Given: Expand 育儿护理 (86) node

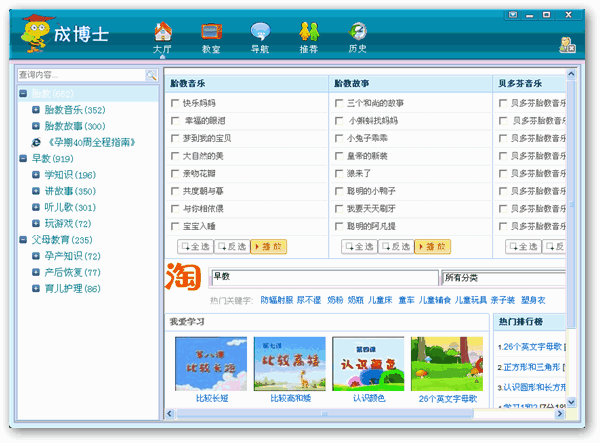Looking at the screenshot, I should click(x=36, y=288).
